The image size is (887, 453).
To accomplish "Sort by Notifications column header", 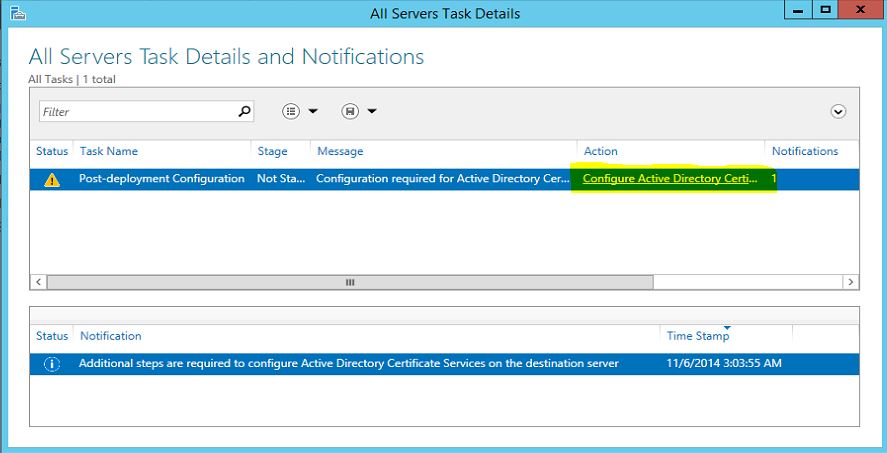I will 805,151.
